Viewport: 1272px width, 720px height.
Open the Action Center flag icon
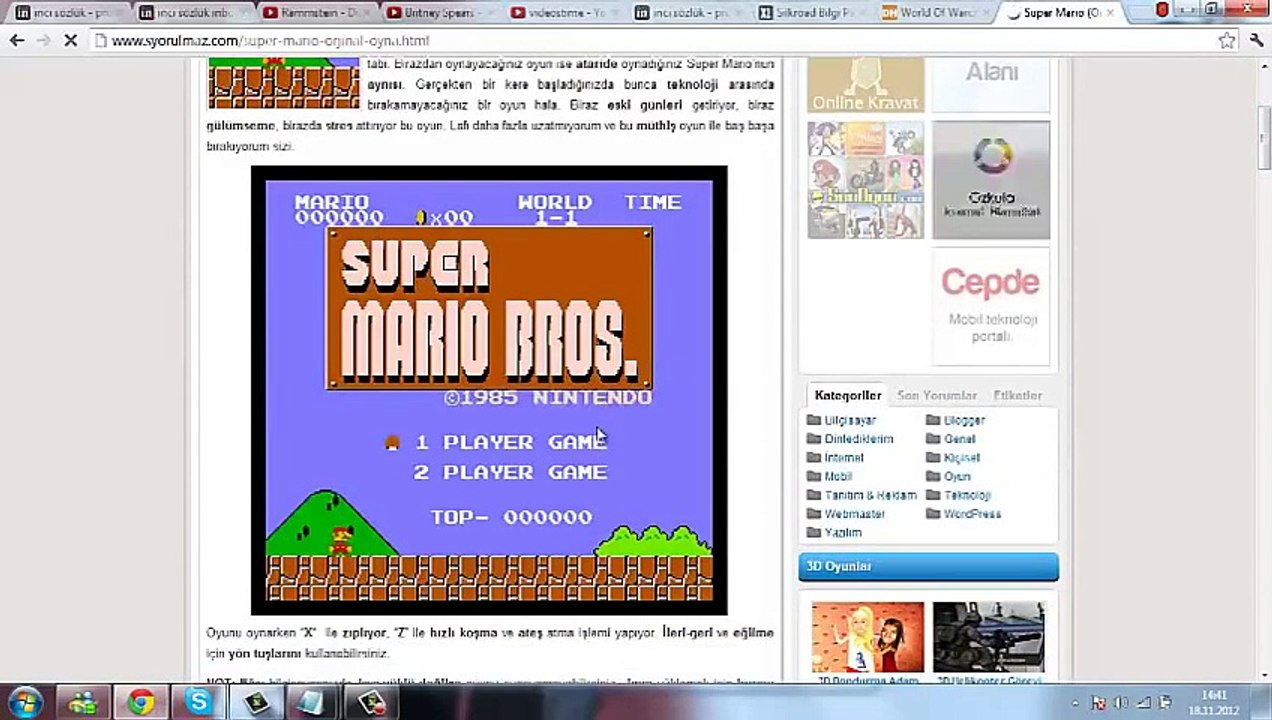[x=1099, y=704]
